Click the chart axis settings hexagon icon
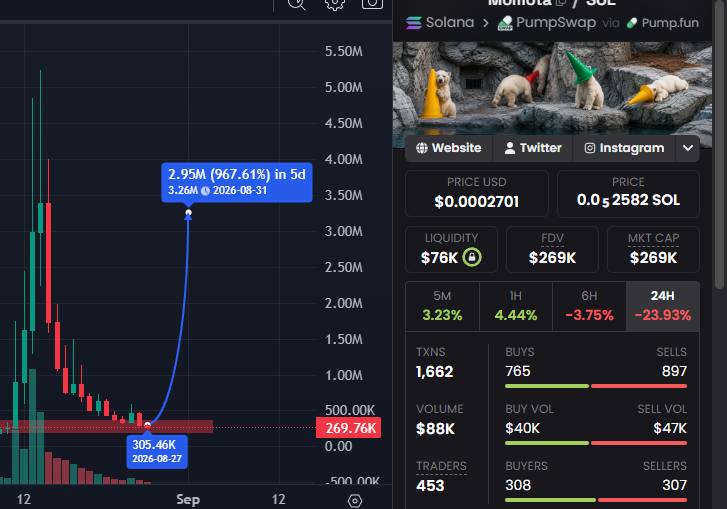Image resolution: width=727 pixels, height=509 pixels. pos(355,501)
